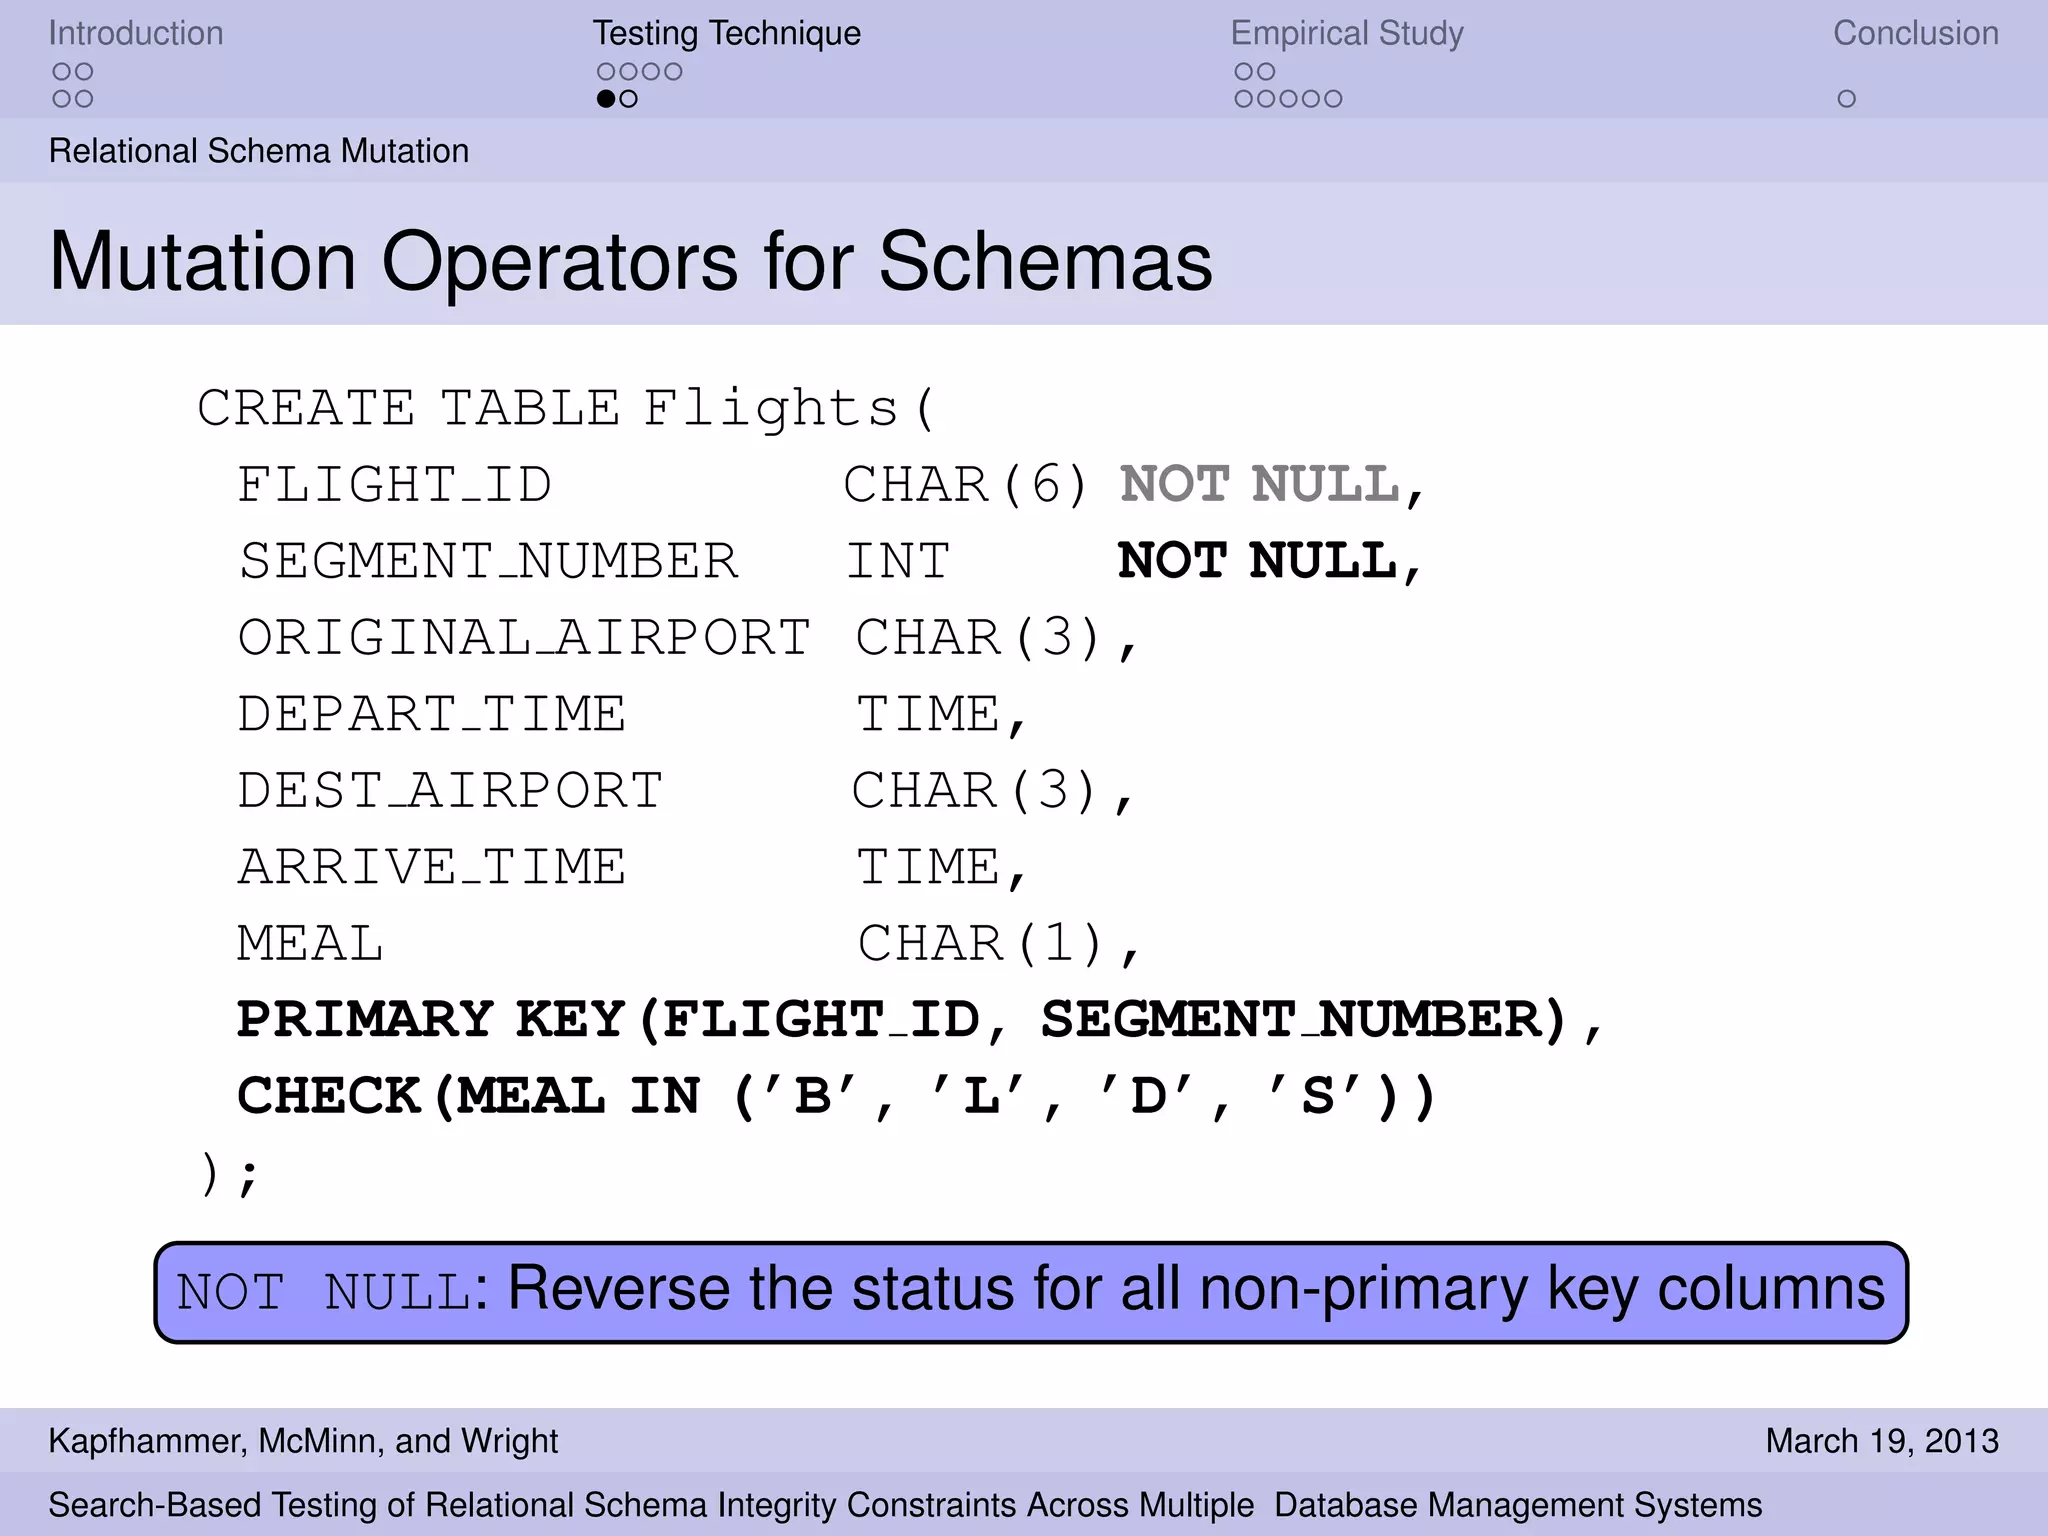Click the DEPART_TIME column name
Viewport: 2048px width, 1536px height.
coord(432,714)
